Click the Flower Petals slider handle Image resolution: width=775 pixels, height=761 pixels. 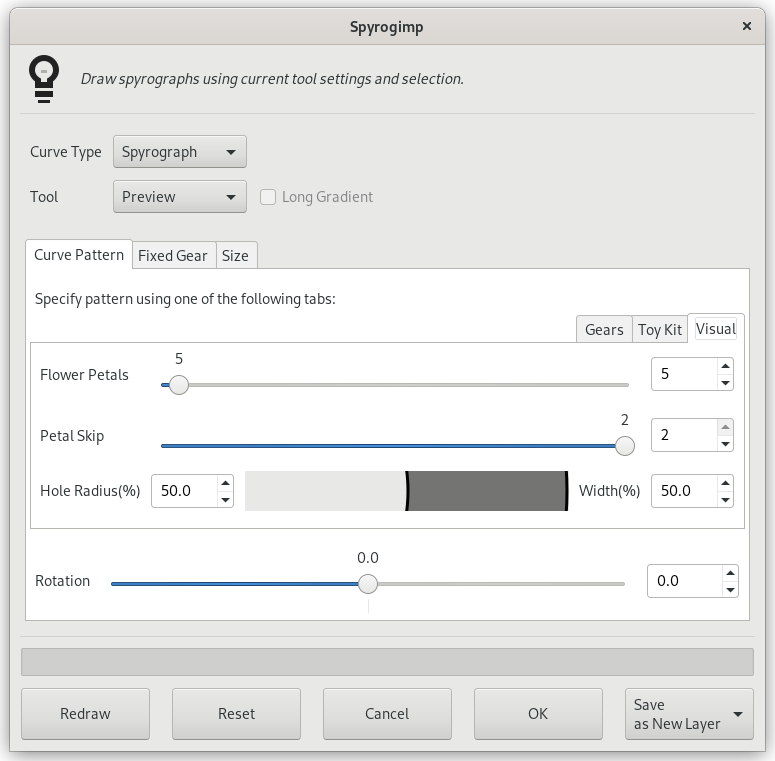[x=179, y=385]
